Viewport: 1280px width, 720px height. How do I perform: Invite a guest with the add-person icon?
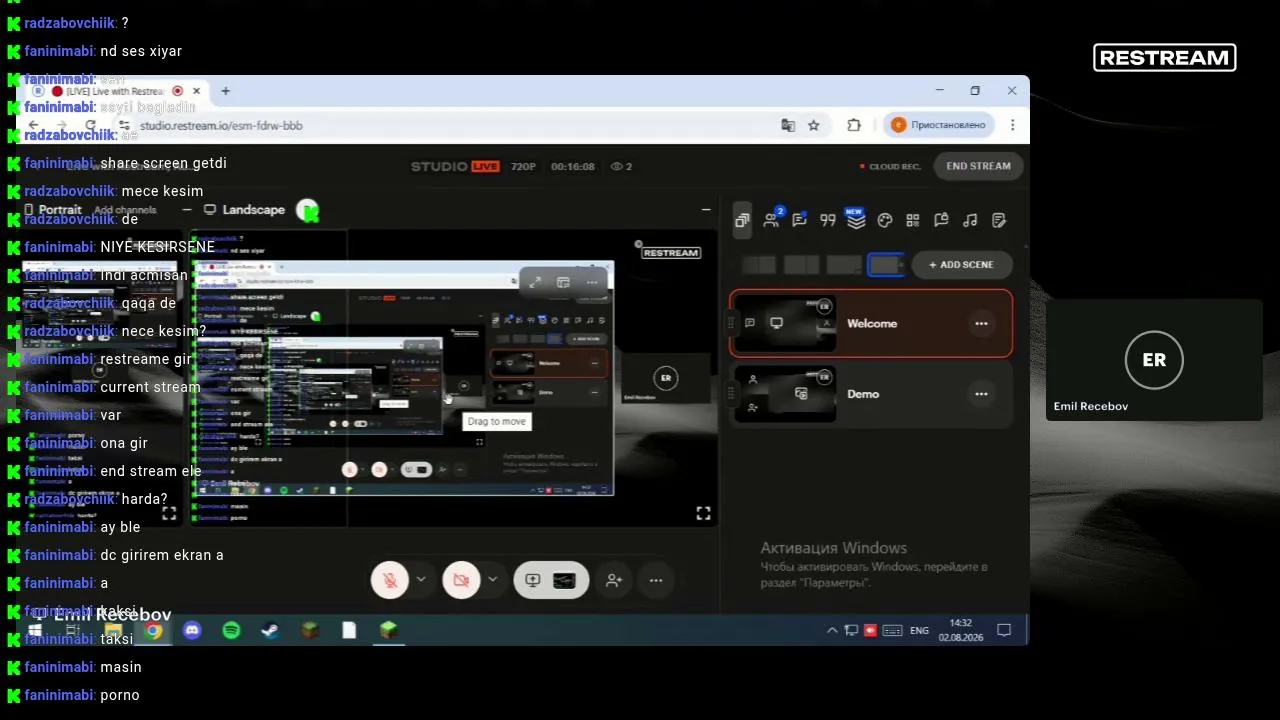tap(614, 580)
